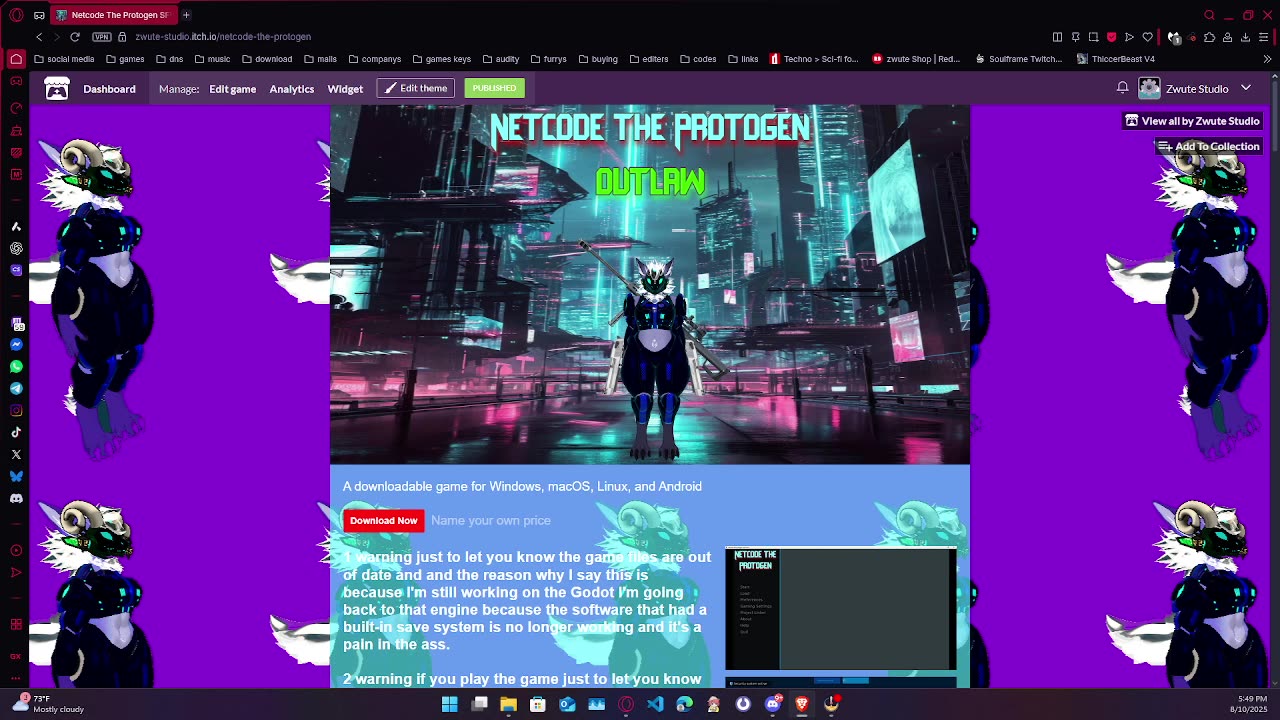
Task: Open the Opera main menu logo
Action: coord(16,15)
